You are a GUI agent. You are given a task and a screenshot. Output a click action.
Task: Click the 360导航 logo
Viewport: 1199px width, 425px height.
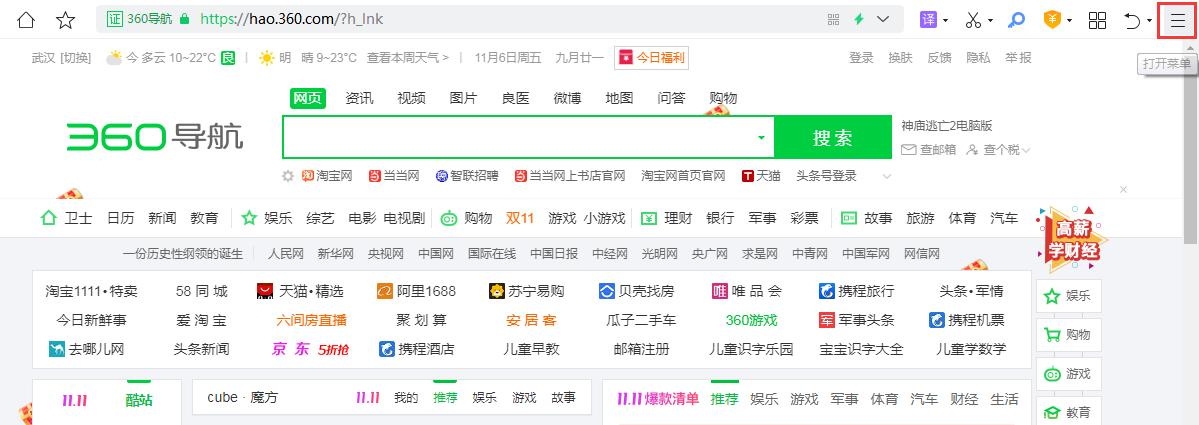[x=154, y=137]
